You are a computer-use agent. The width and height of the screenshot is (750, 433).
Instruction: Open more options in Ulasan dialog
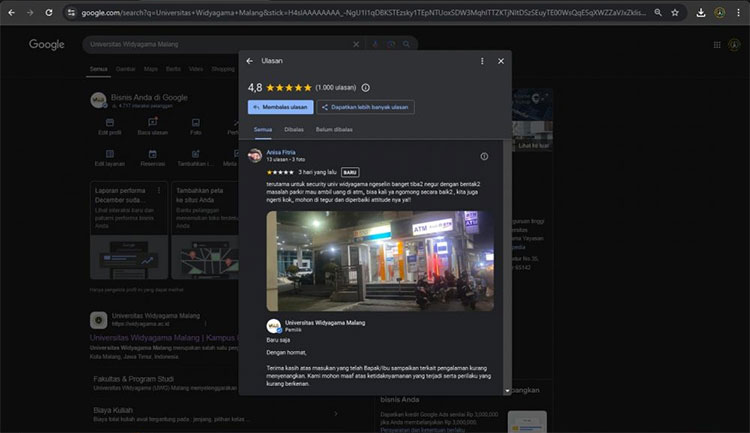482,61
